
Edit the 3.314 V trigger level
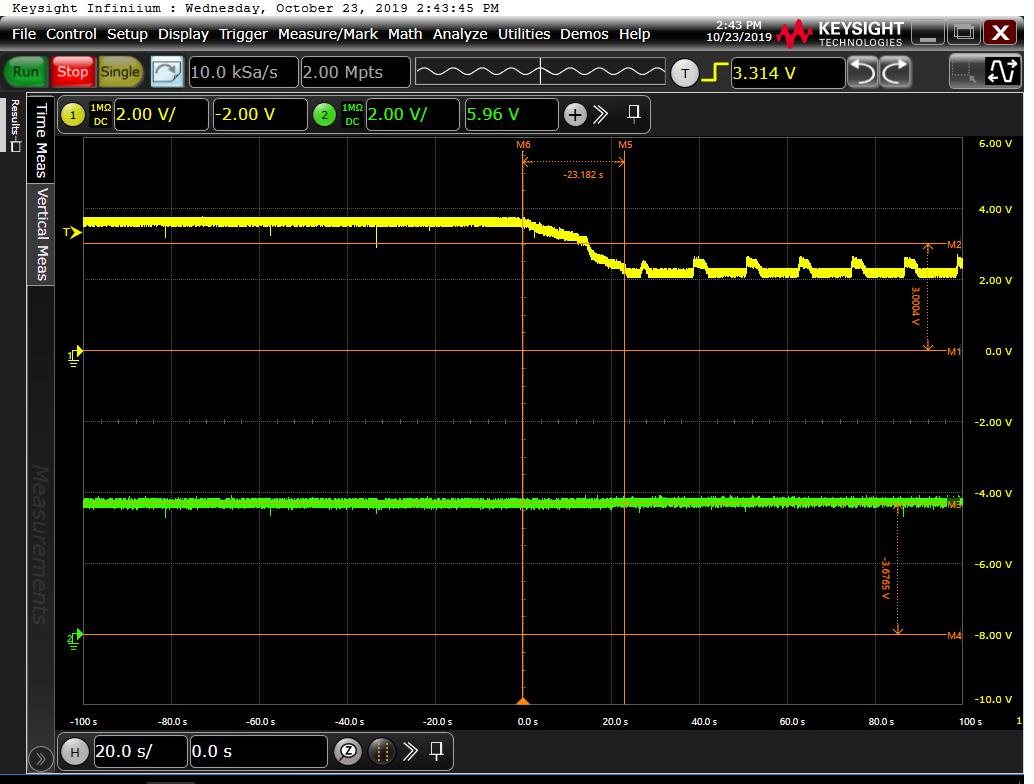pos(787,73)
